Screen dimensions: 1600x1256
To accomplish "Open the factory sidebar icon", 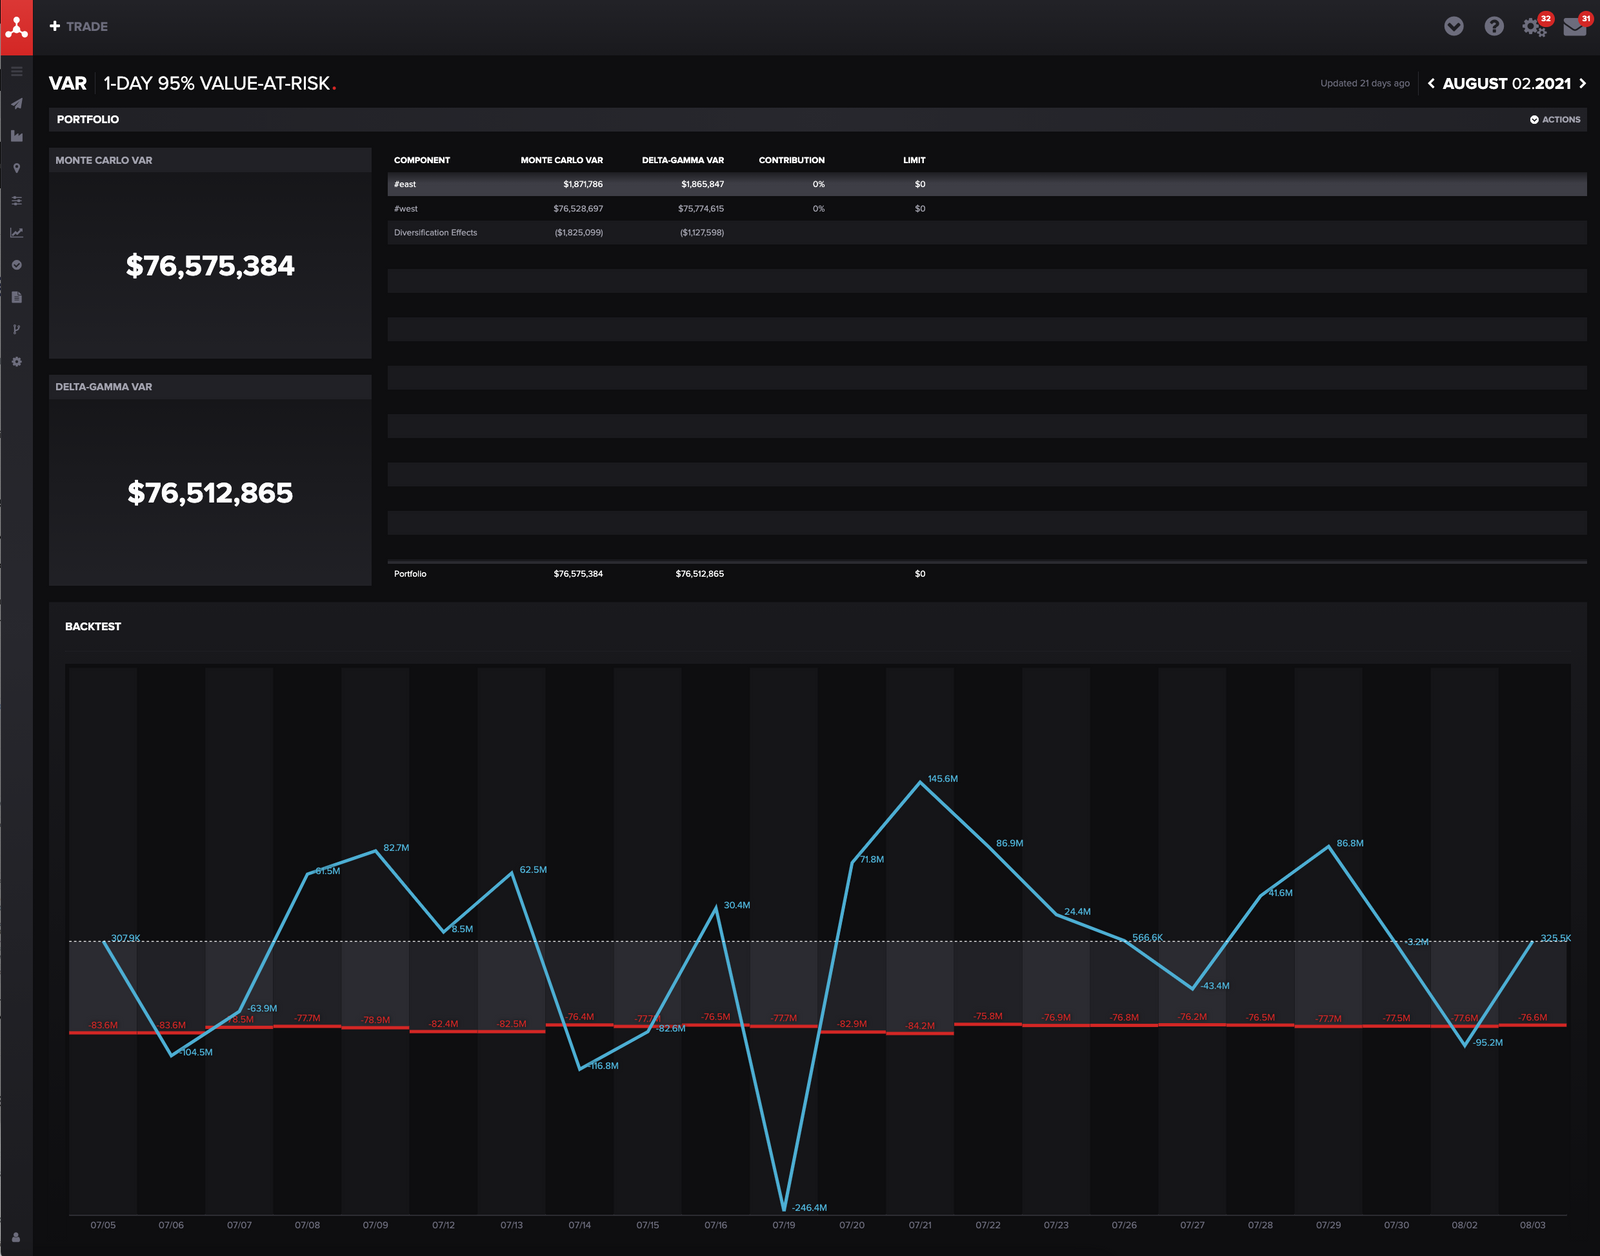I will click(16, 136).
